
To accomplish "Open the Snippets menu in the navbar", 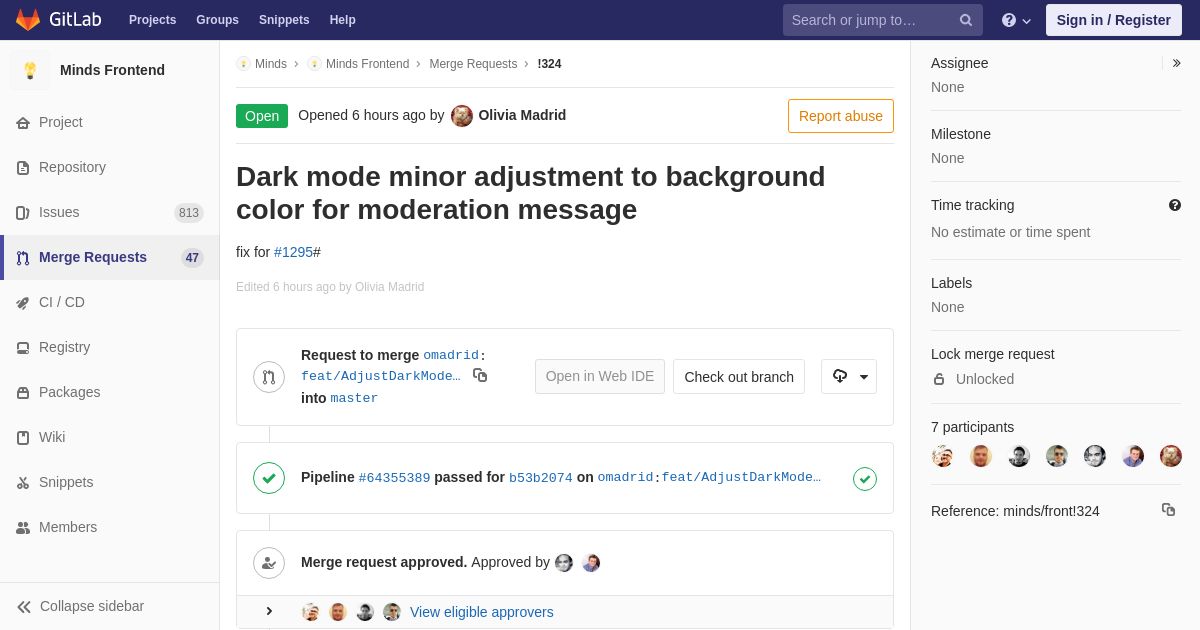I will (284, 20).
